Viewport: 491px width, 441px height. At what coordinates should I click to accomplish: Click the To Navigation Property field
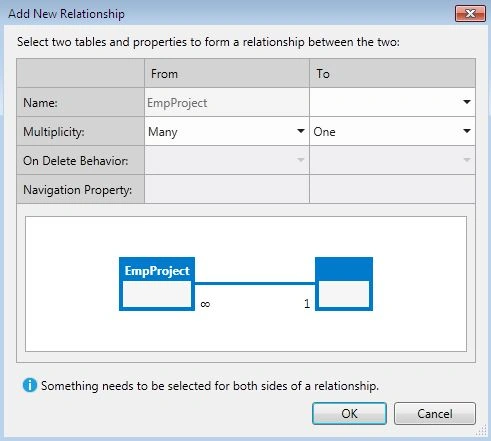click(x=392, y=189)
